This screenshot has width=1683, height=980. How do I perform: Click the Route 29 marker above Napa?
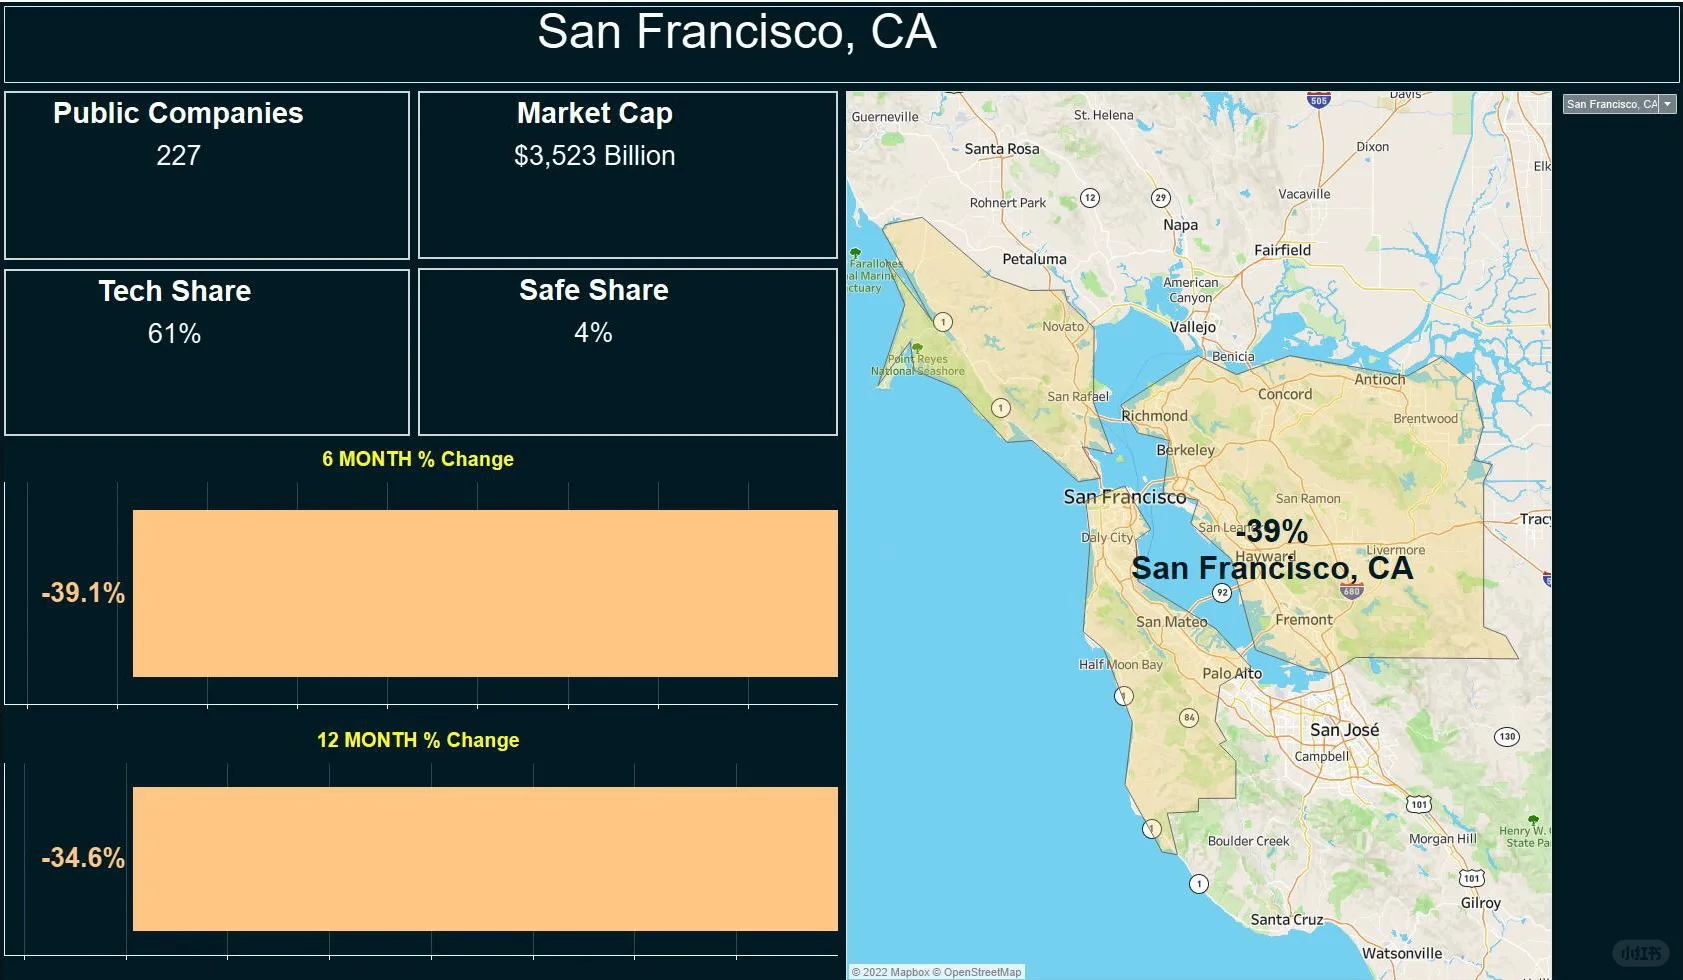click(x=1160, y=198)
